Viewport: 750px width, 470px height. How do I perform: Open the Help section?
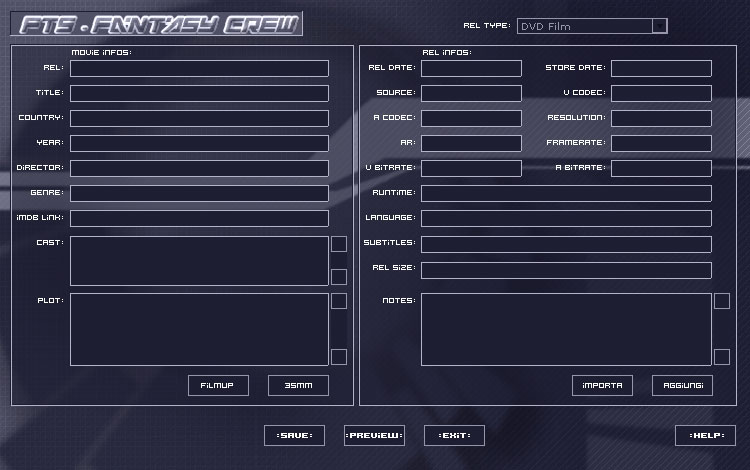(x=705, y=435)
